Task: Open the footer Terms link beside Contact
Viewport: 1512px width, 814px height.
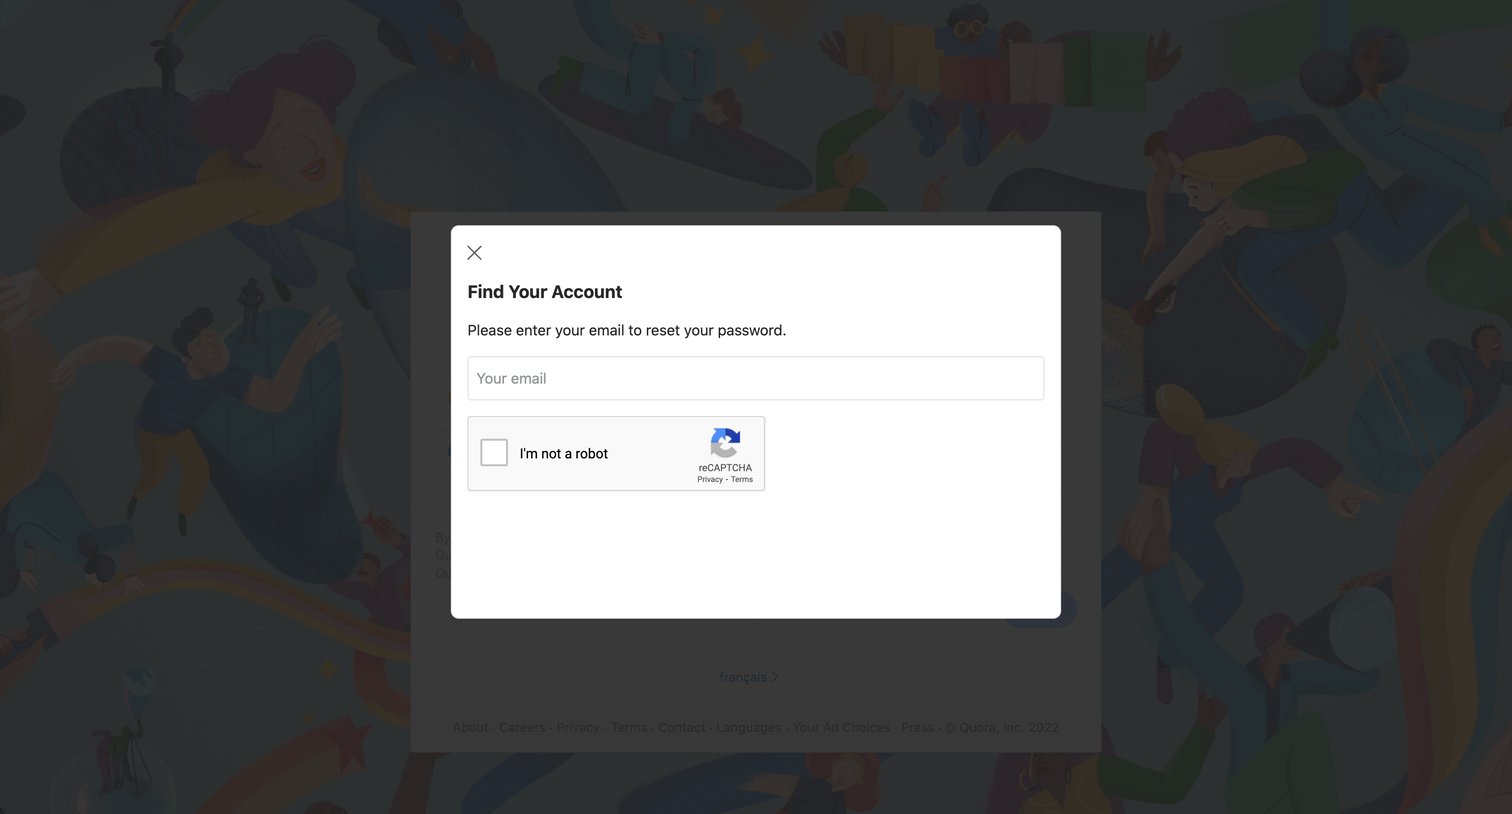Action: pyautogui.click(x=629, y=728)
